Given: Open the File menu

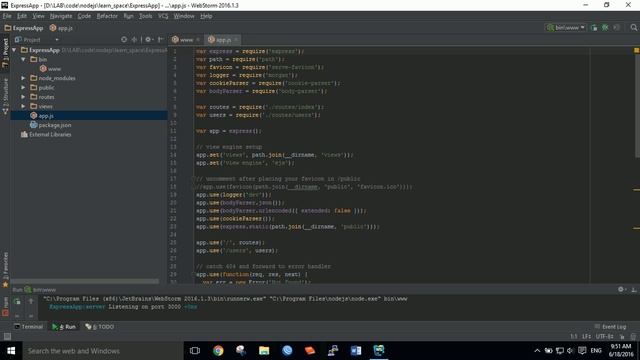Looking at the screenshot, I should pos(7,16).
